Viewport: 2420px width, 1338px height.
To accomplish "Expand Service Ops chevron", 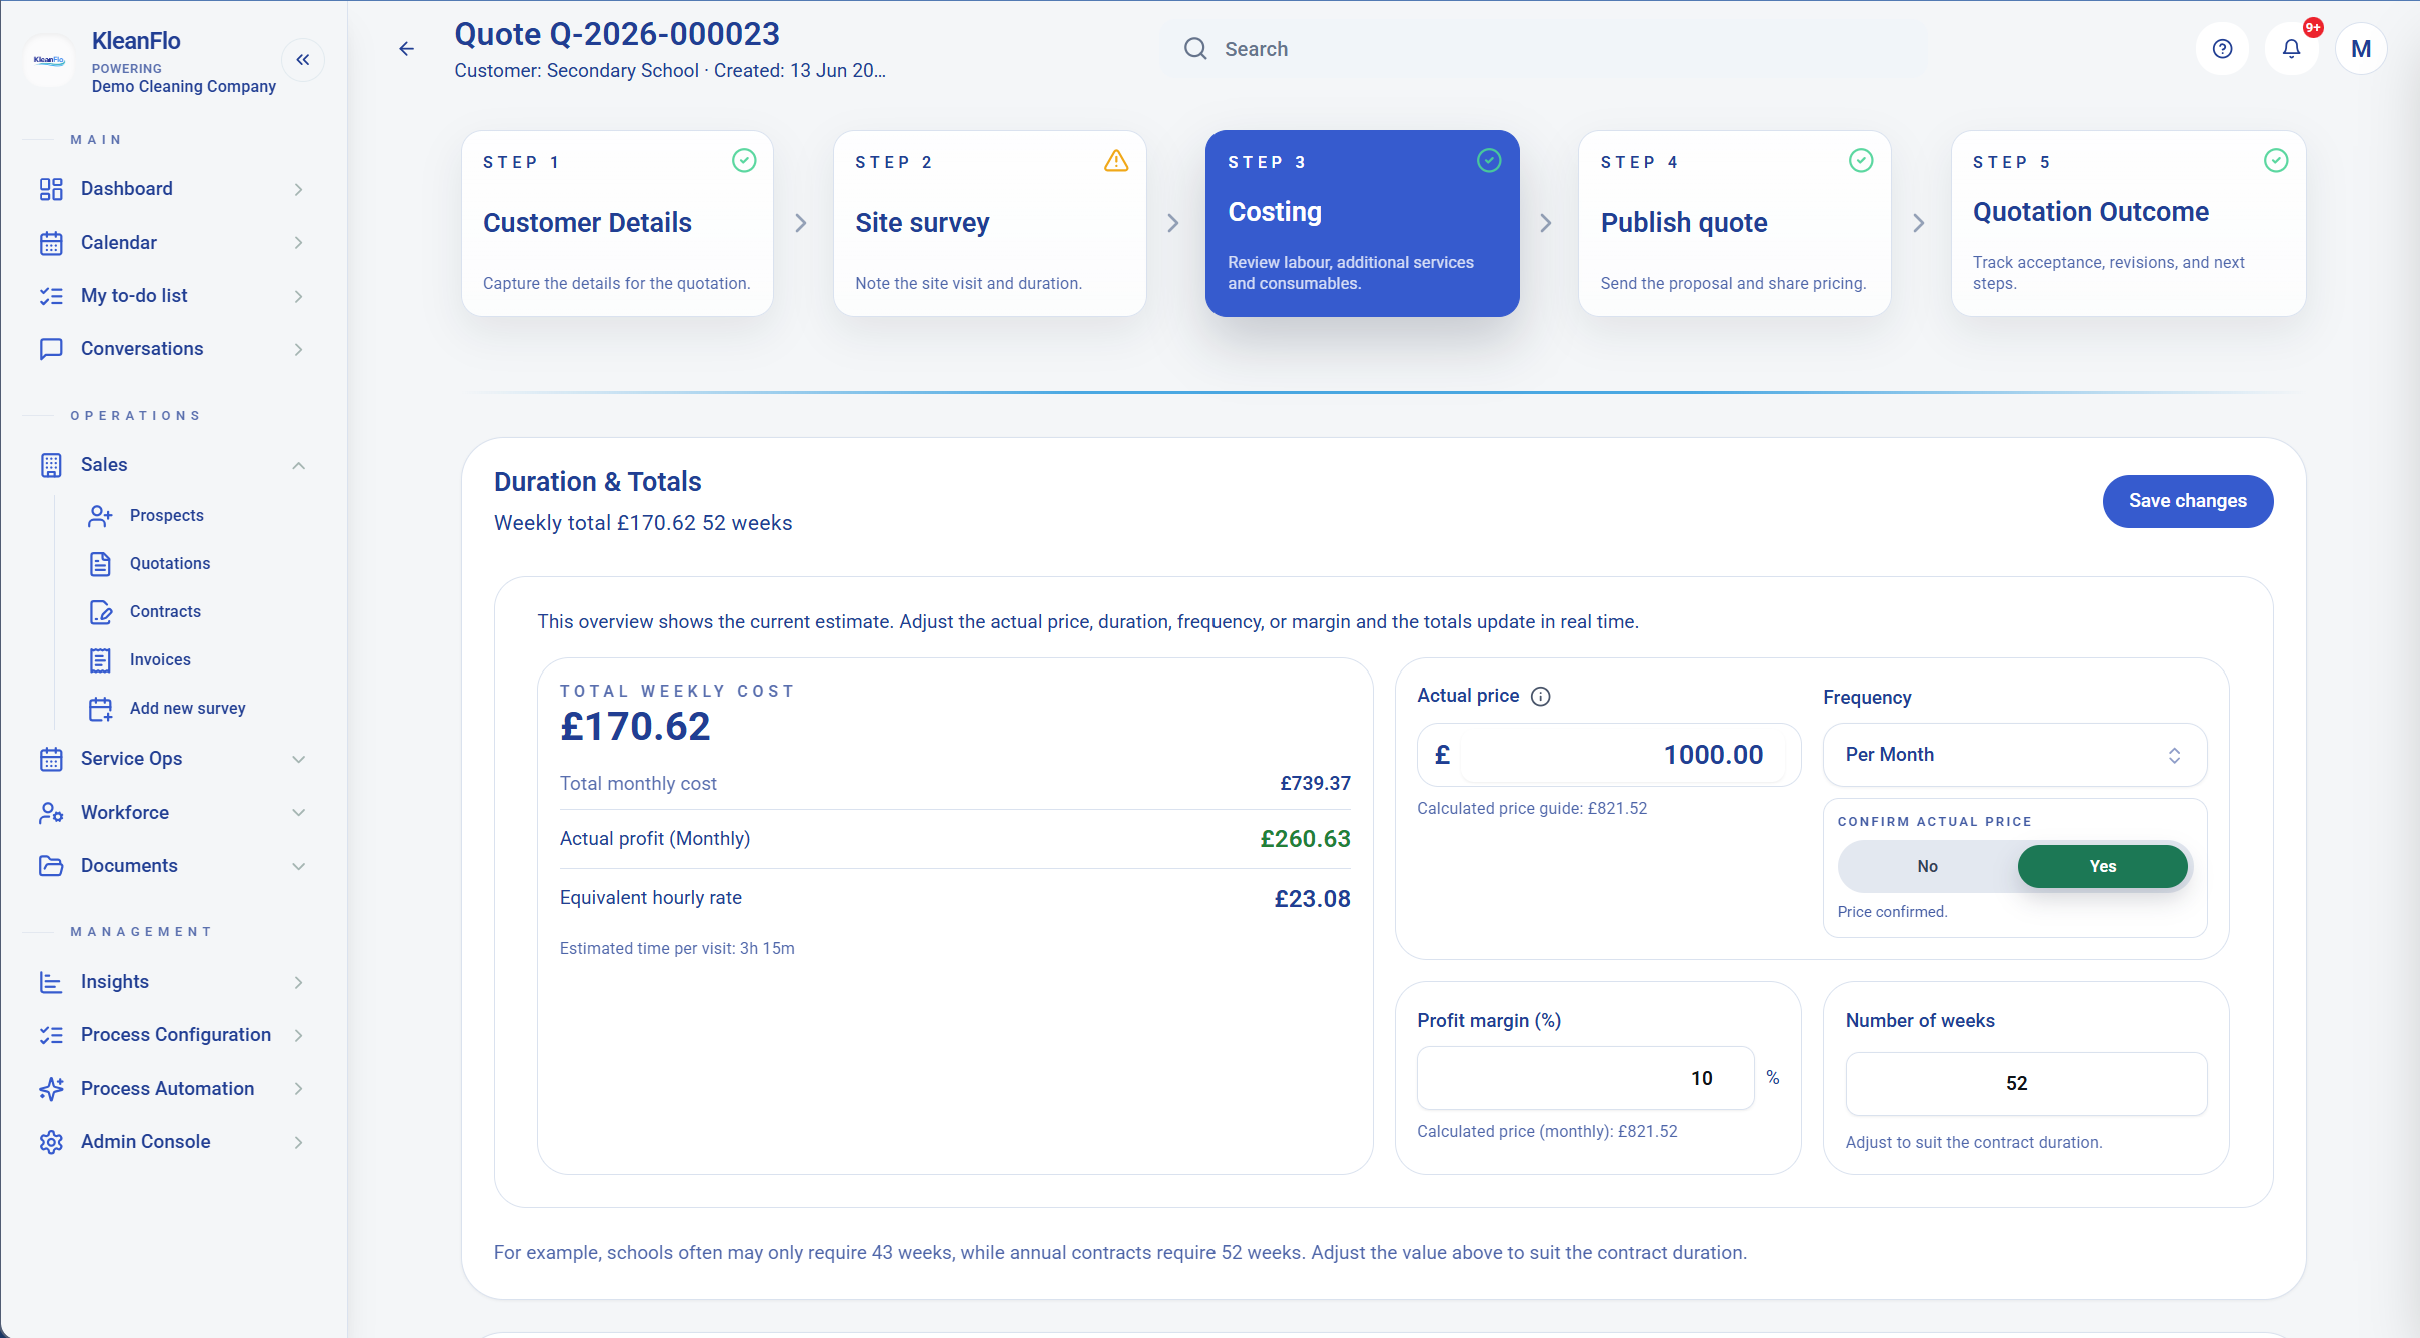I will click(x=298, y=759).
